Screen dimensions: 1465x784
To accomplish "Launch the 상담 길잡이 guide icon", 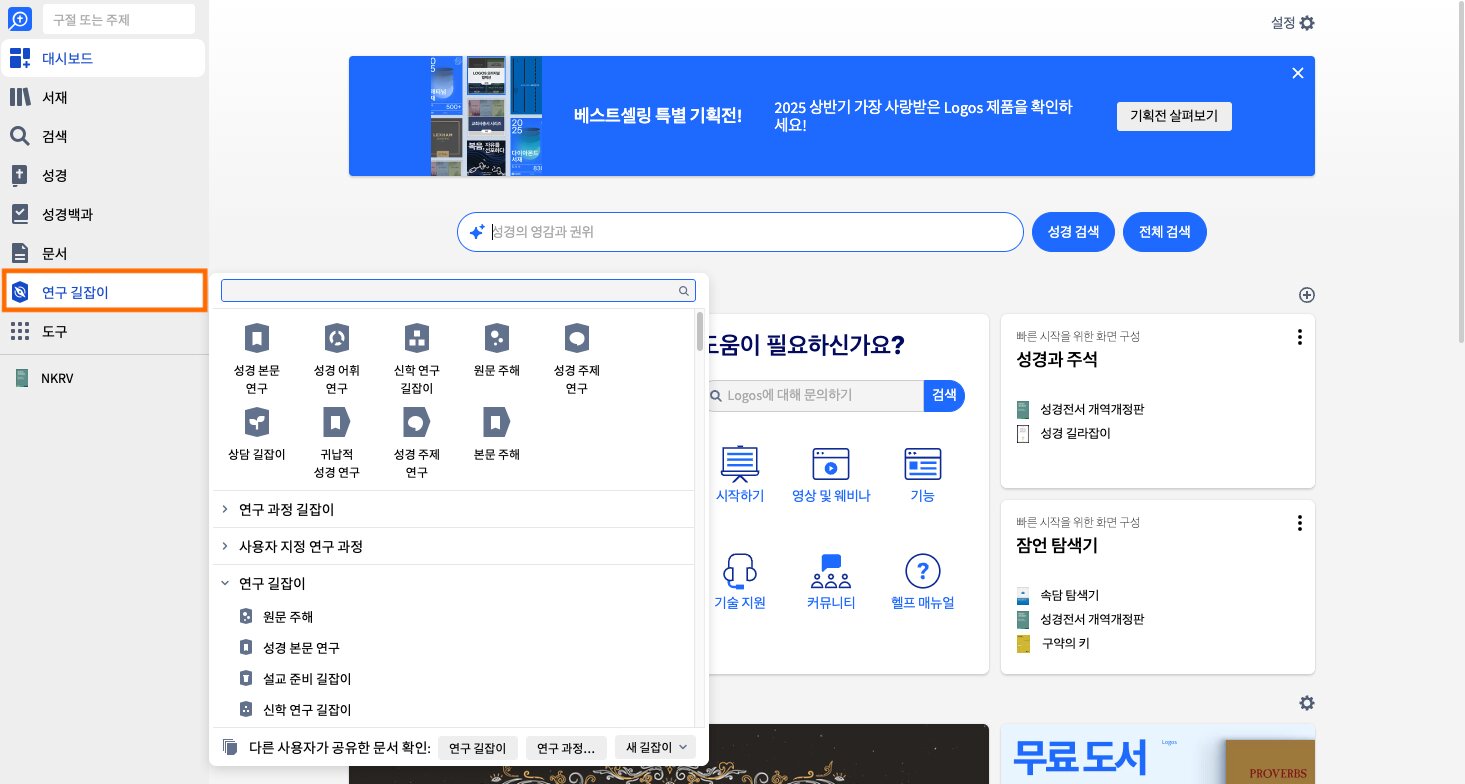I will point(257,434).
